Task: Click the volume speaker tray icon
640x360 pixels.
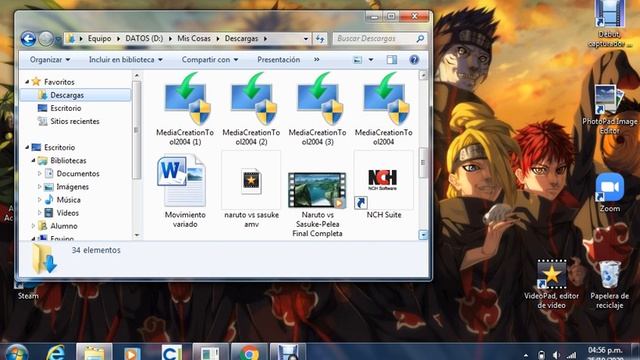Action: point(556,355)
